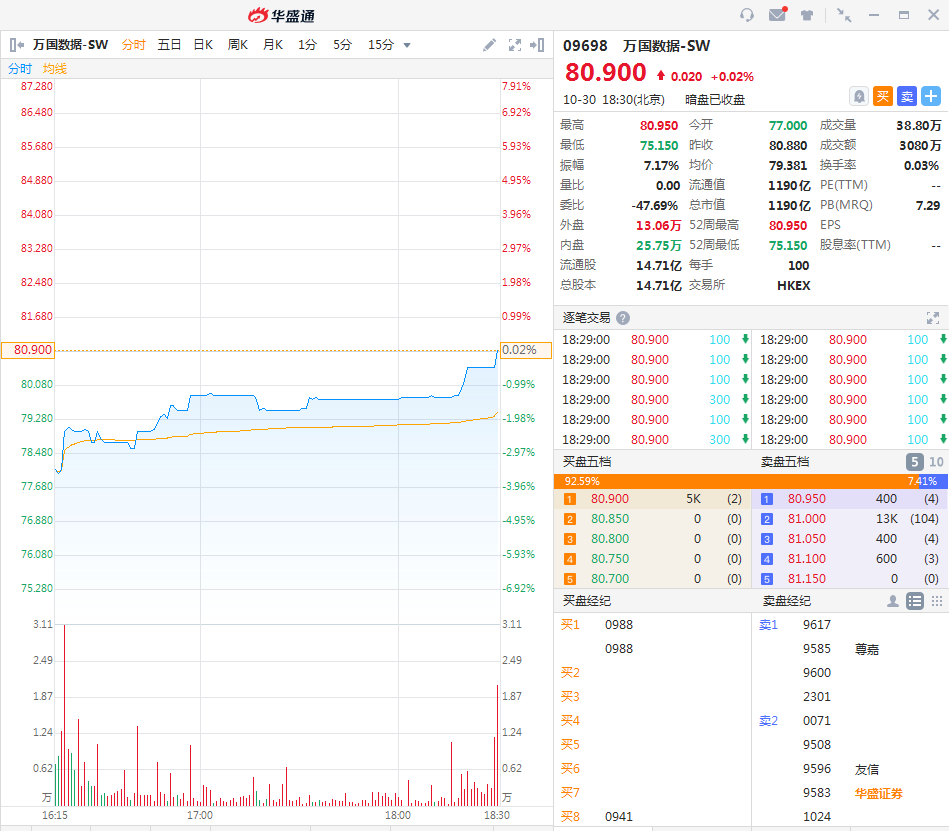Set a price alert bell
Viewport: 949px width, 831px height.
point(859,96)
